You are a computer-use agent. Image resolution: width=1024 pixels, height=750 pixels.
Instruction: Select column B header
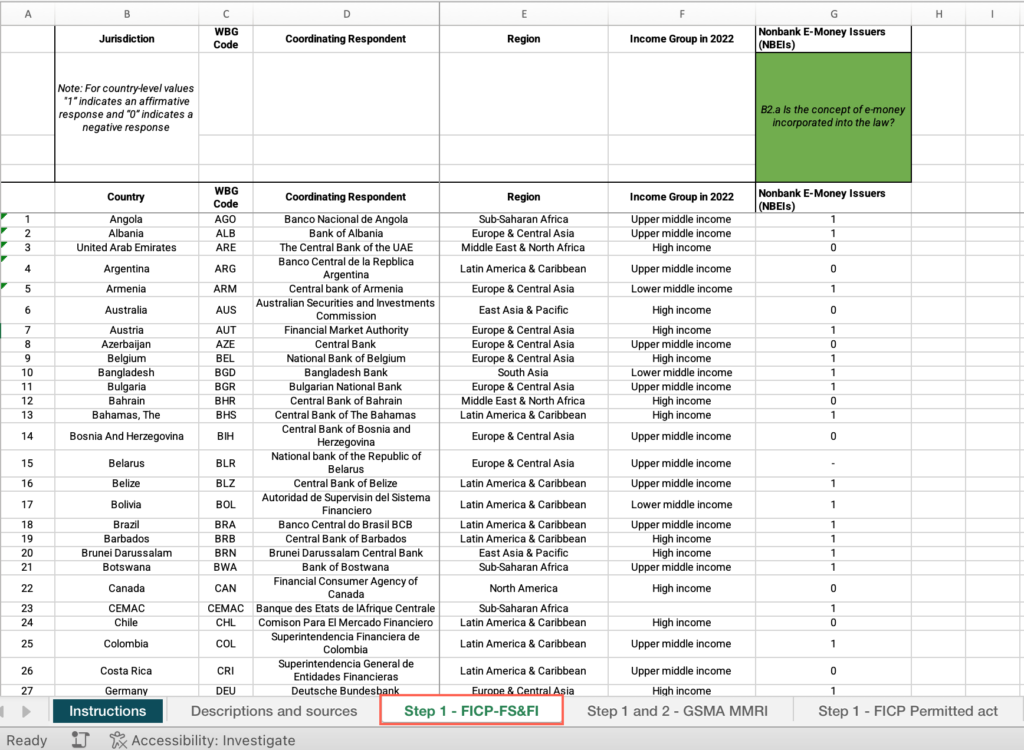pyautogui.click(x=127, y=14)
